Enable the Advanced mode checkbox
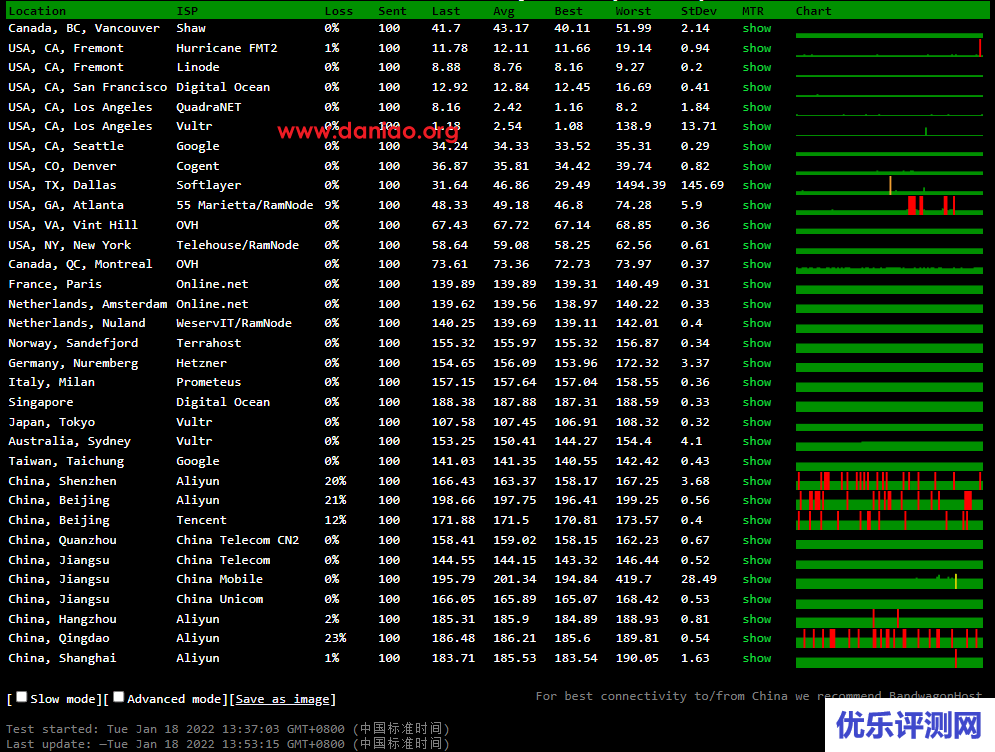995x752 pixels. [x=119, y=697]
